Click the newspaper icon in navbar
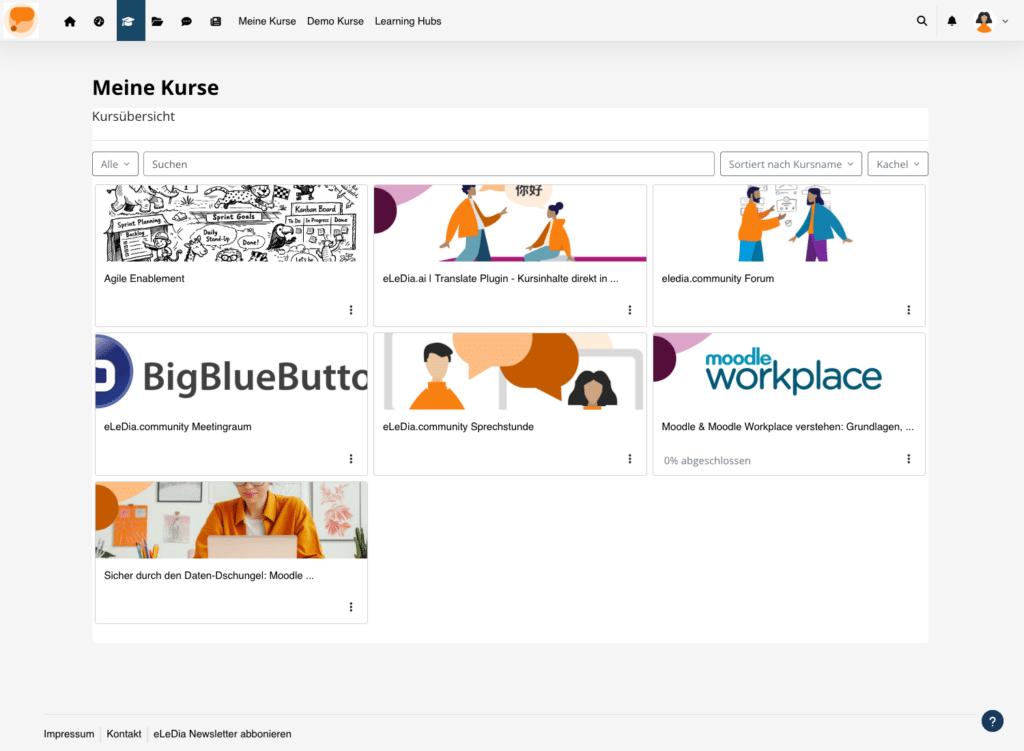This screenshot has height=751, width=1024. click(x=216, y=22)
